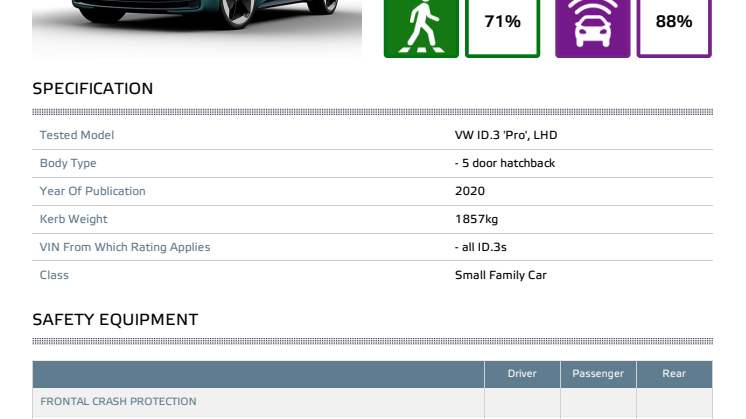Click the 71% pedestrian score box
Screen dimensions: 746x419
pyautogui.click(x=502, y=29)
